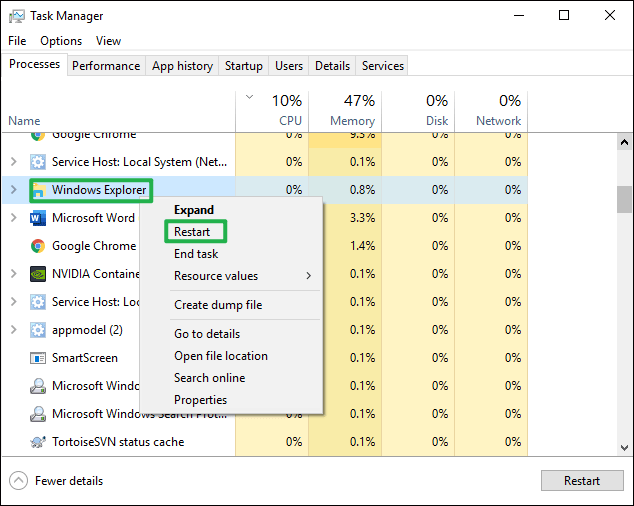Click the Microsoft Word icon
Screen dimensions: 634x506
tap(38, 218)
